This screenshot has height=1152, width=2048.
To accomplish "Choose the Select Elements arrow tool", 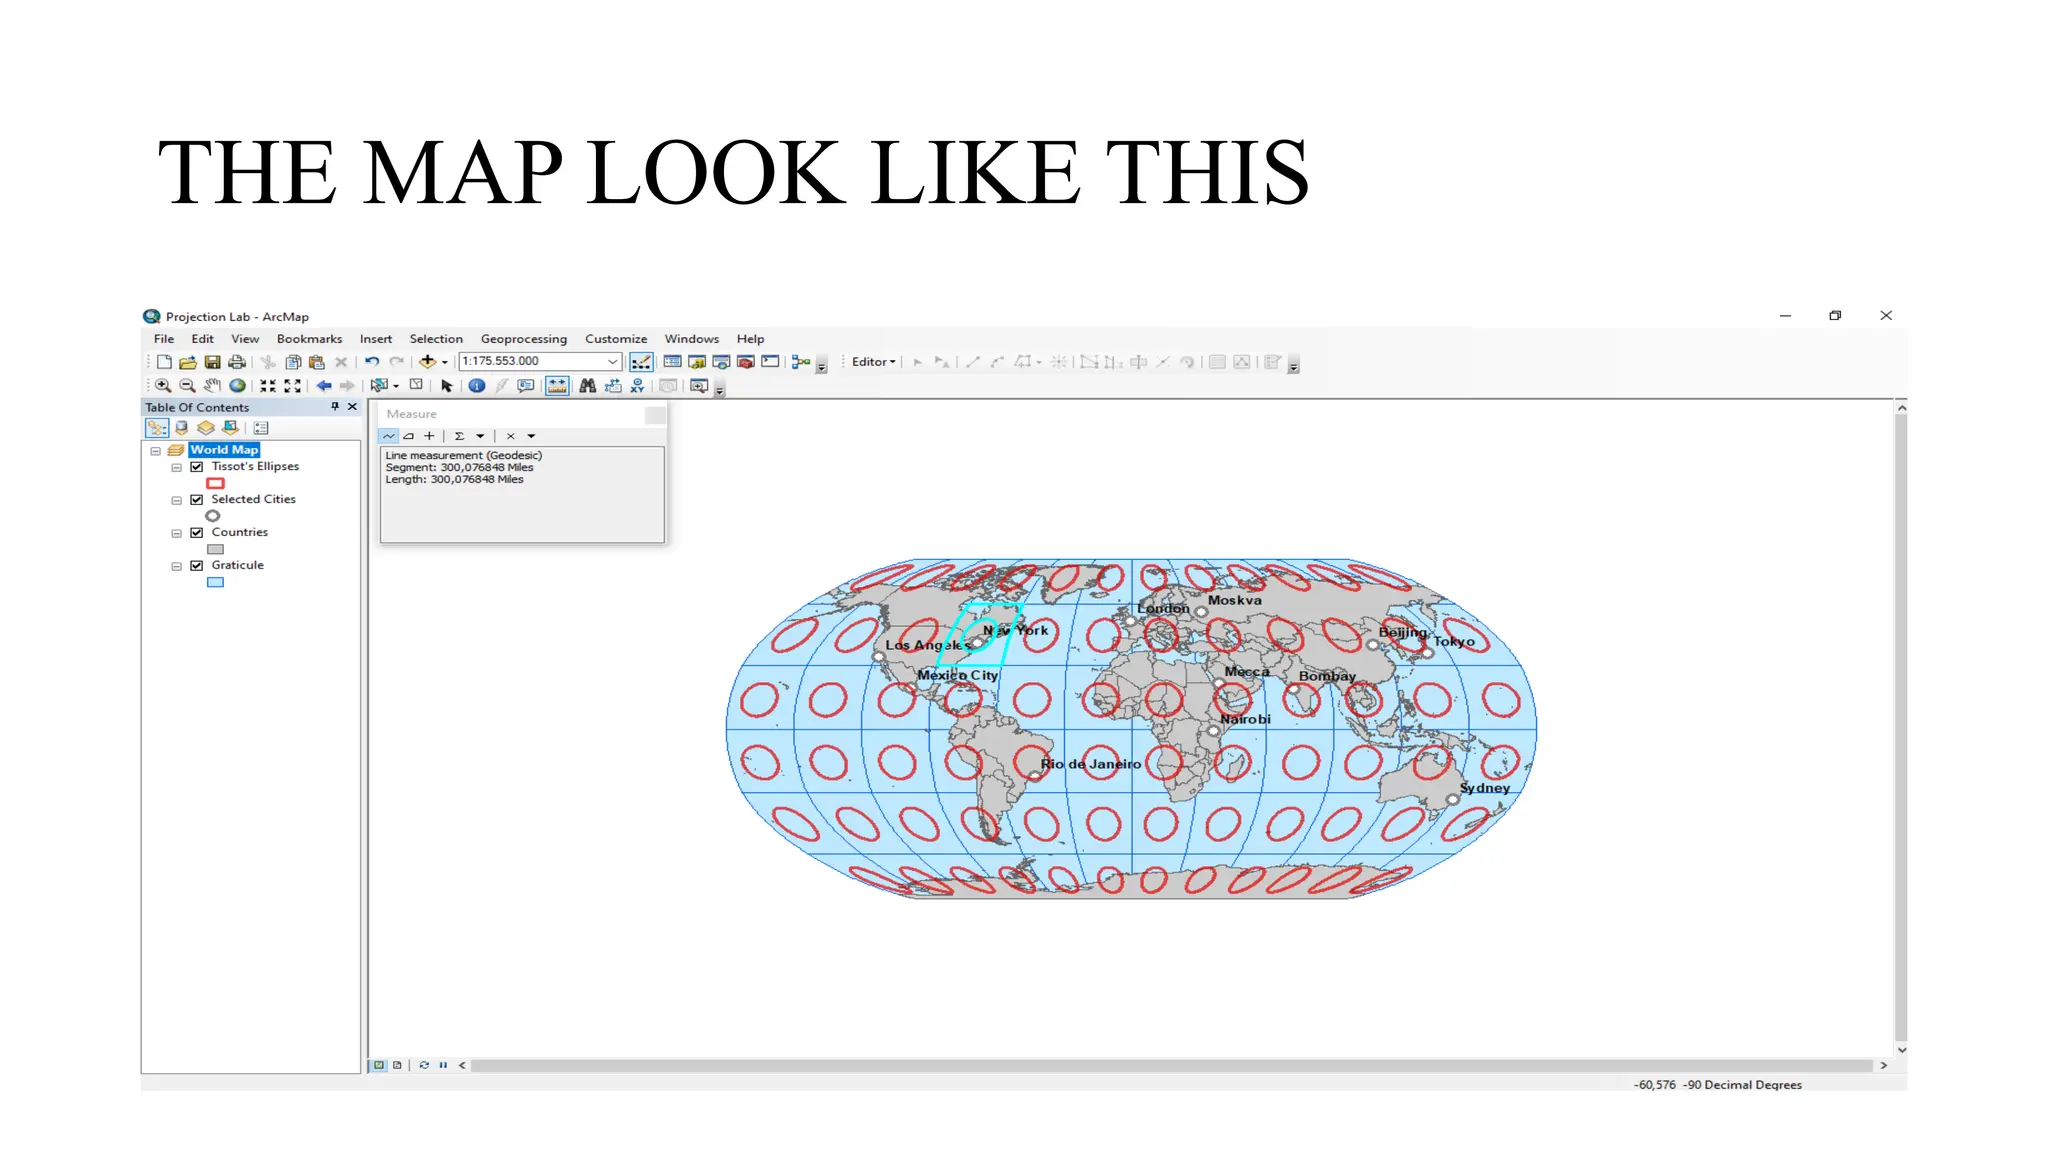I will [x=447, y=386].
